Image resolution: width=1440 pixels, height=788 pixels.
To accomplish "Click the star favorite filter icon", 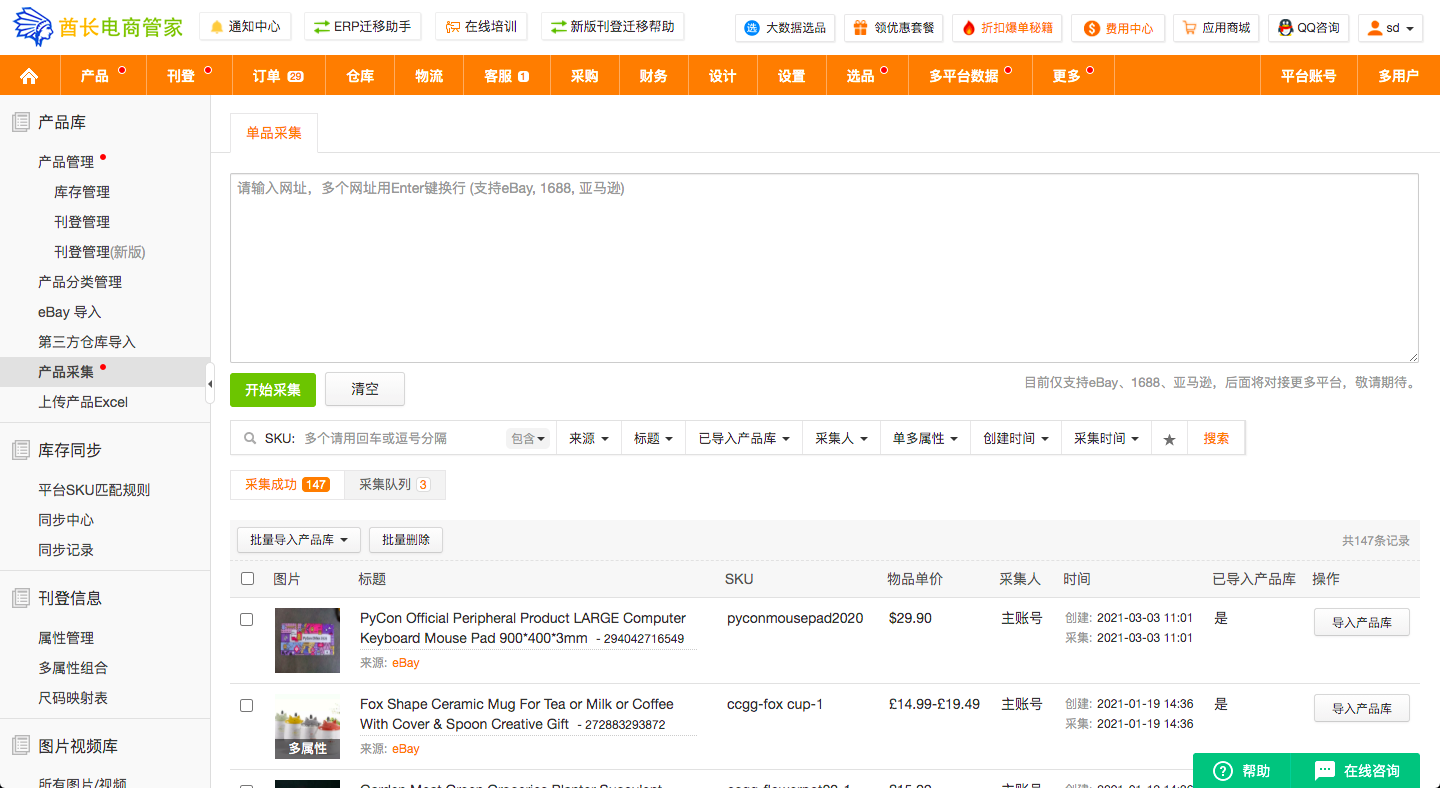I will [1169, 439].
